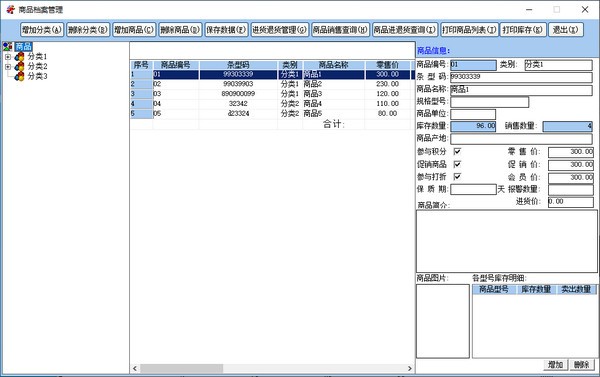
Task: Click the horizontal scrollbar thumb under product table
Action: (x=181, y=368)
